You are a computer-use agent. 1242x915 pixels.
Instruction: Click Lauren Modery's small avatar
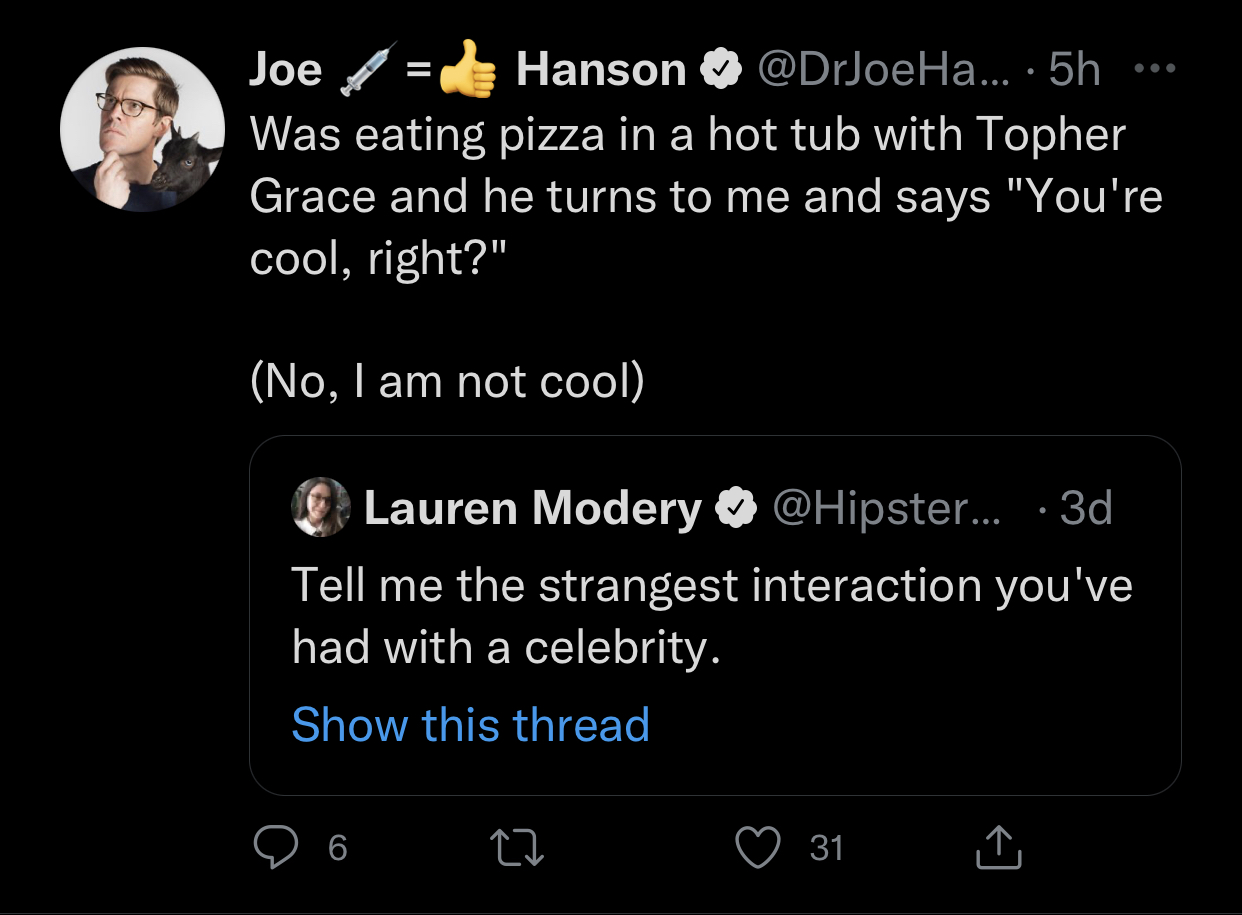click(x=320, y=507)
